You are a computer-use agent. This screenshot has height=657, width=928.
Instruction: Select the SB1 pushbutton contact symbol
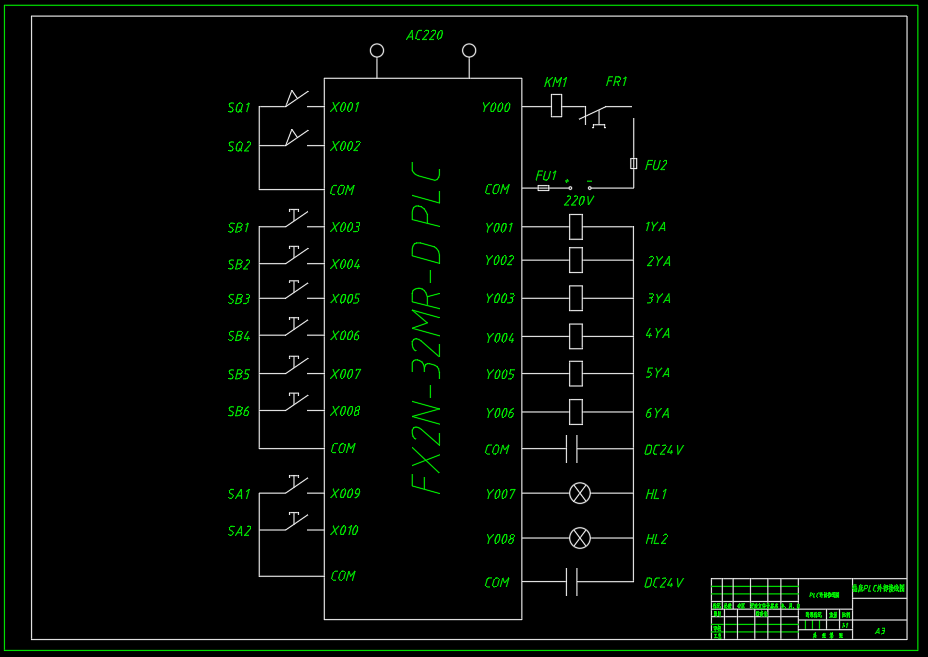297,218
